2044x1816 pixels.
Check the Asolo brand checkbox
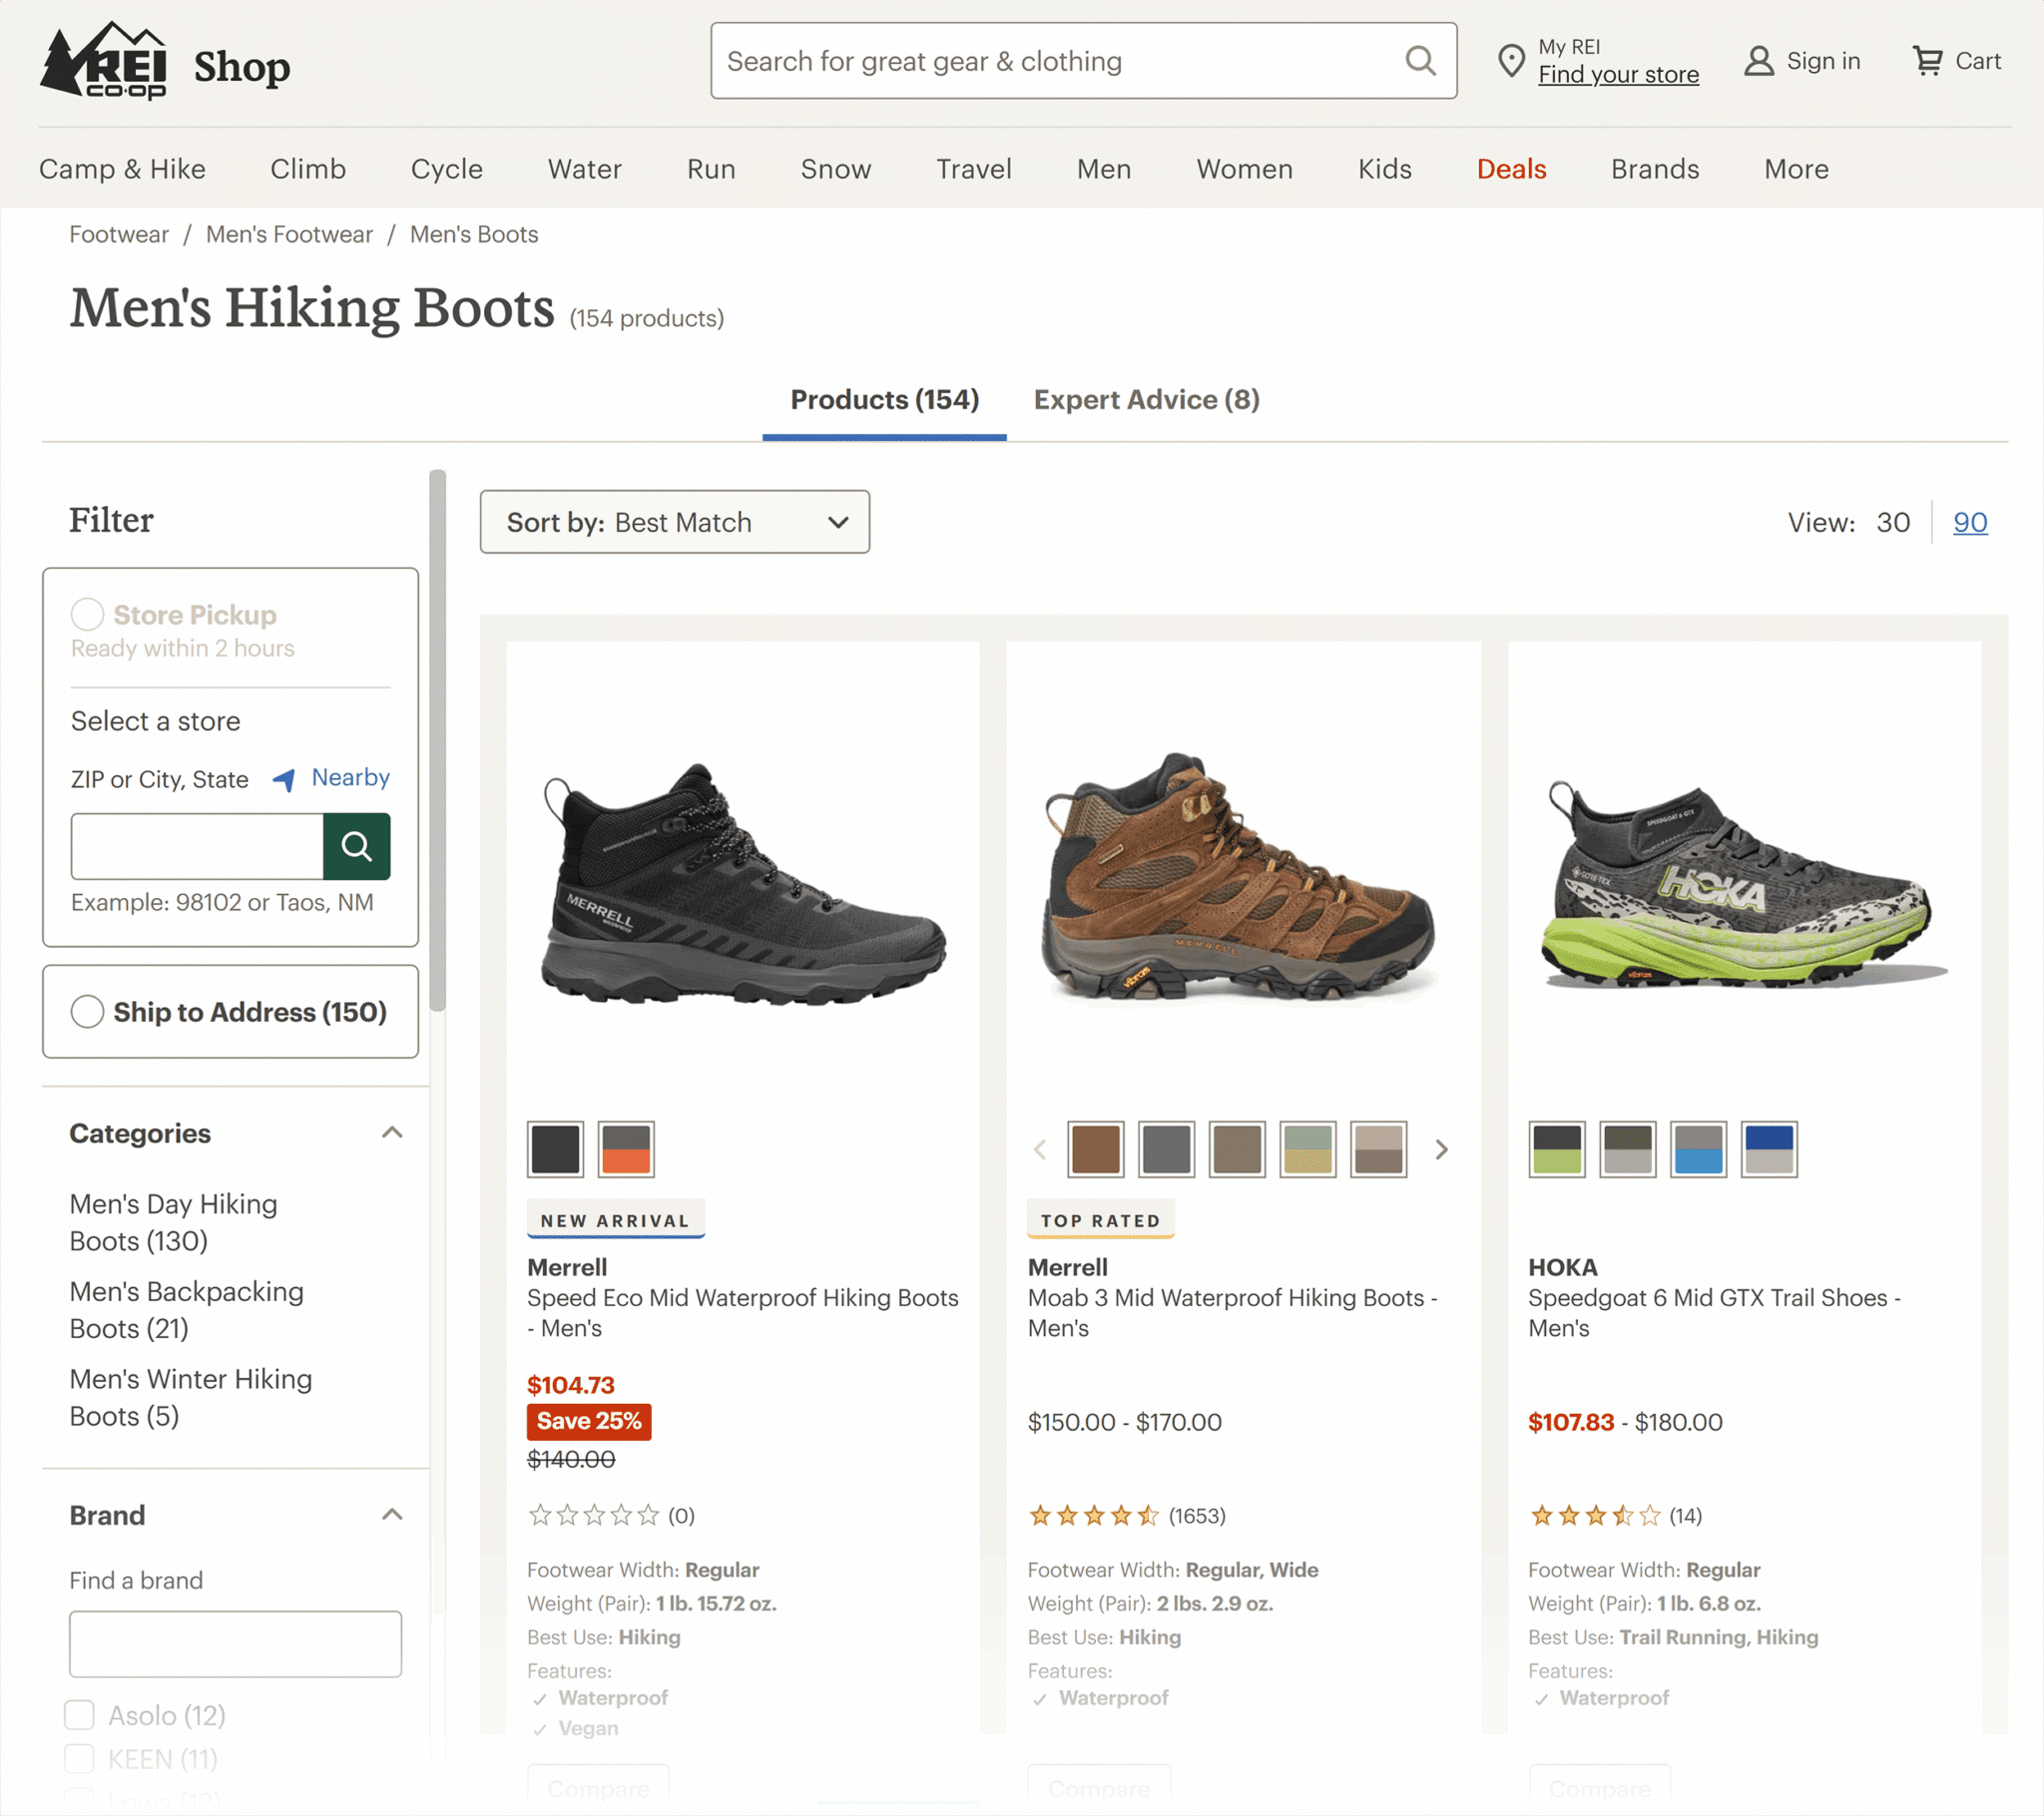pos(79,1715)
